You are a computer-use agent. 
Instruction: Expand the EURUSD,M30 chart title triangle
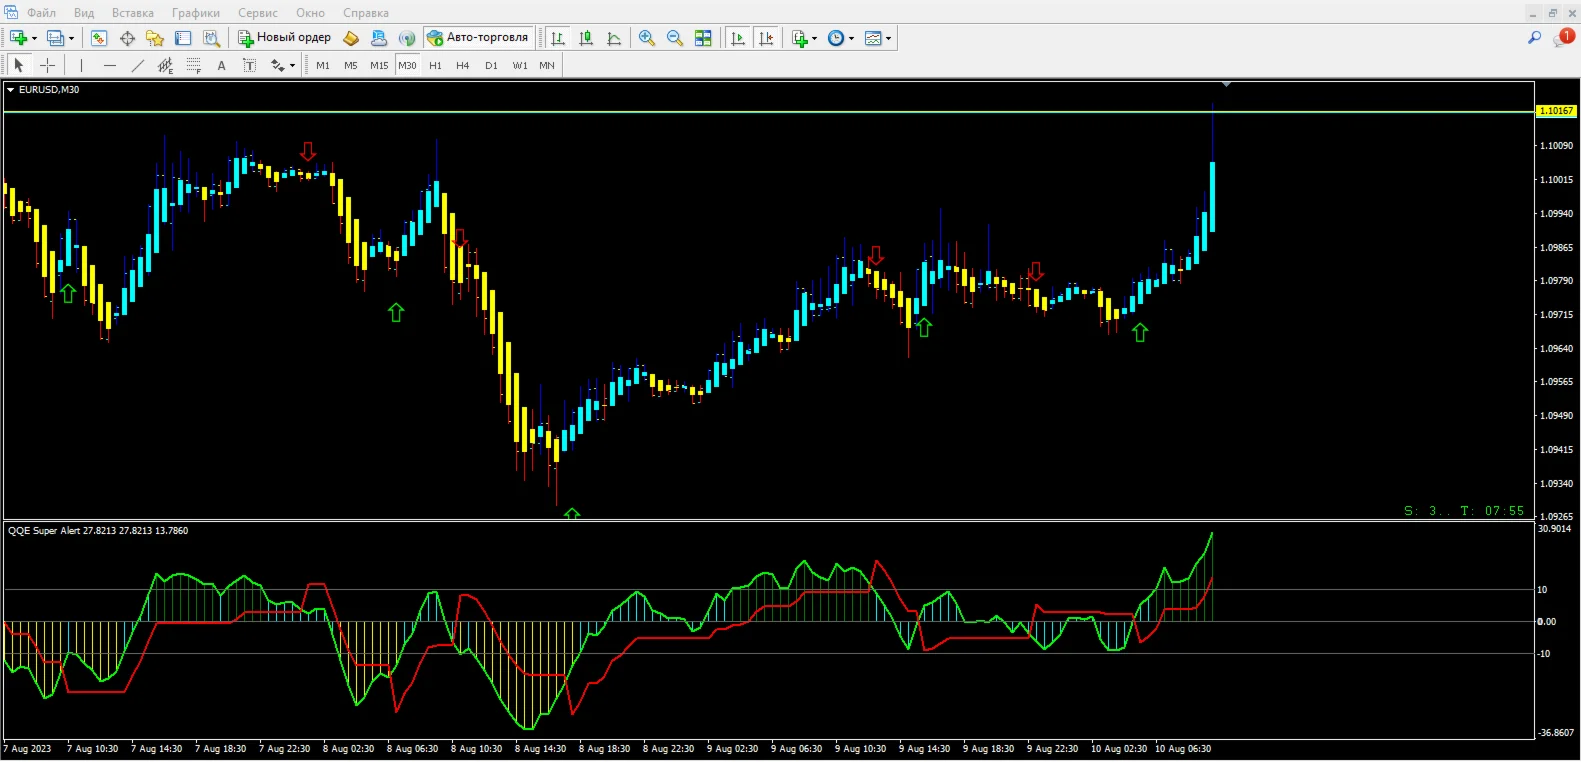pos(11,90)
